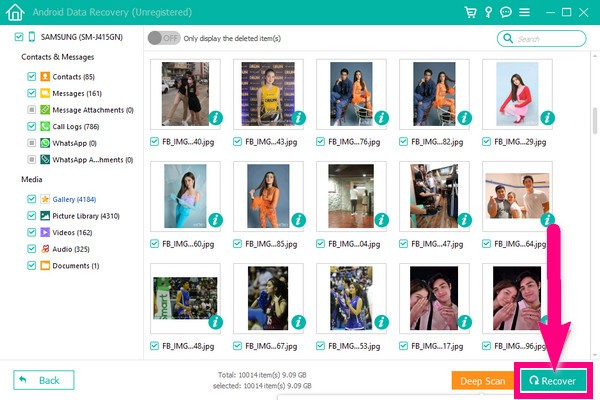Click the home icon in title bar
Viewport: 600px width, 400px height.
14,12
